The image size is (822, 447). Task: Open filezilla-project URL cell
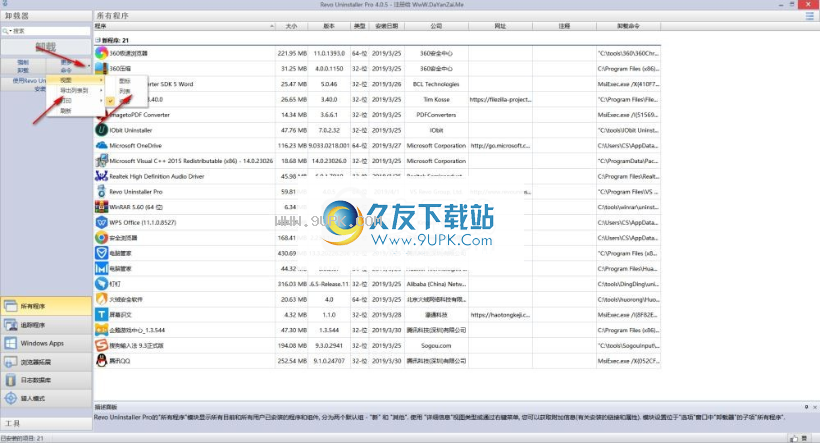pyautogui.click(x=500, y=99)
